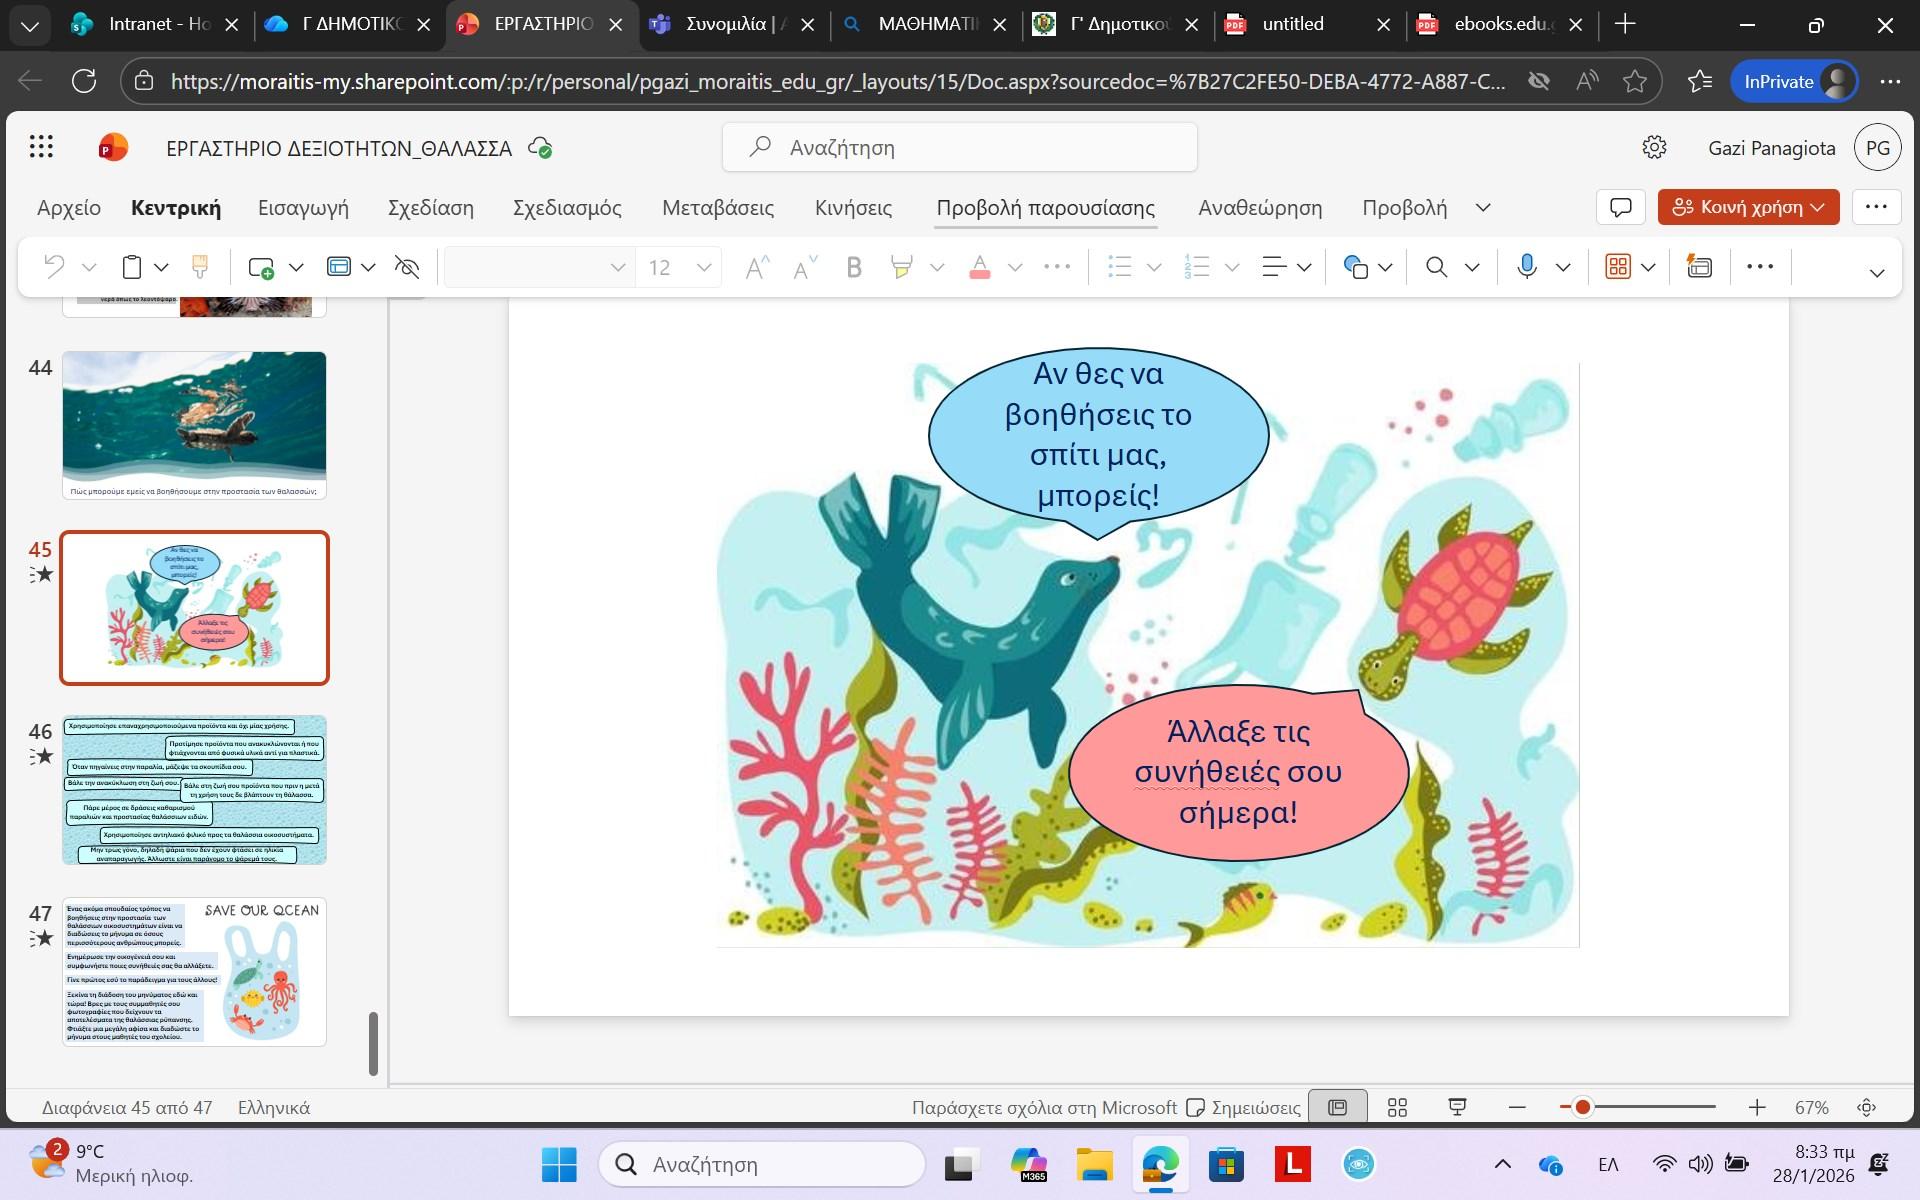1920x1200 pixels.
Task: Open the comments speech bubble icon
Action: (x=1620, y=207)
